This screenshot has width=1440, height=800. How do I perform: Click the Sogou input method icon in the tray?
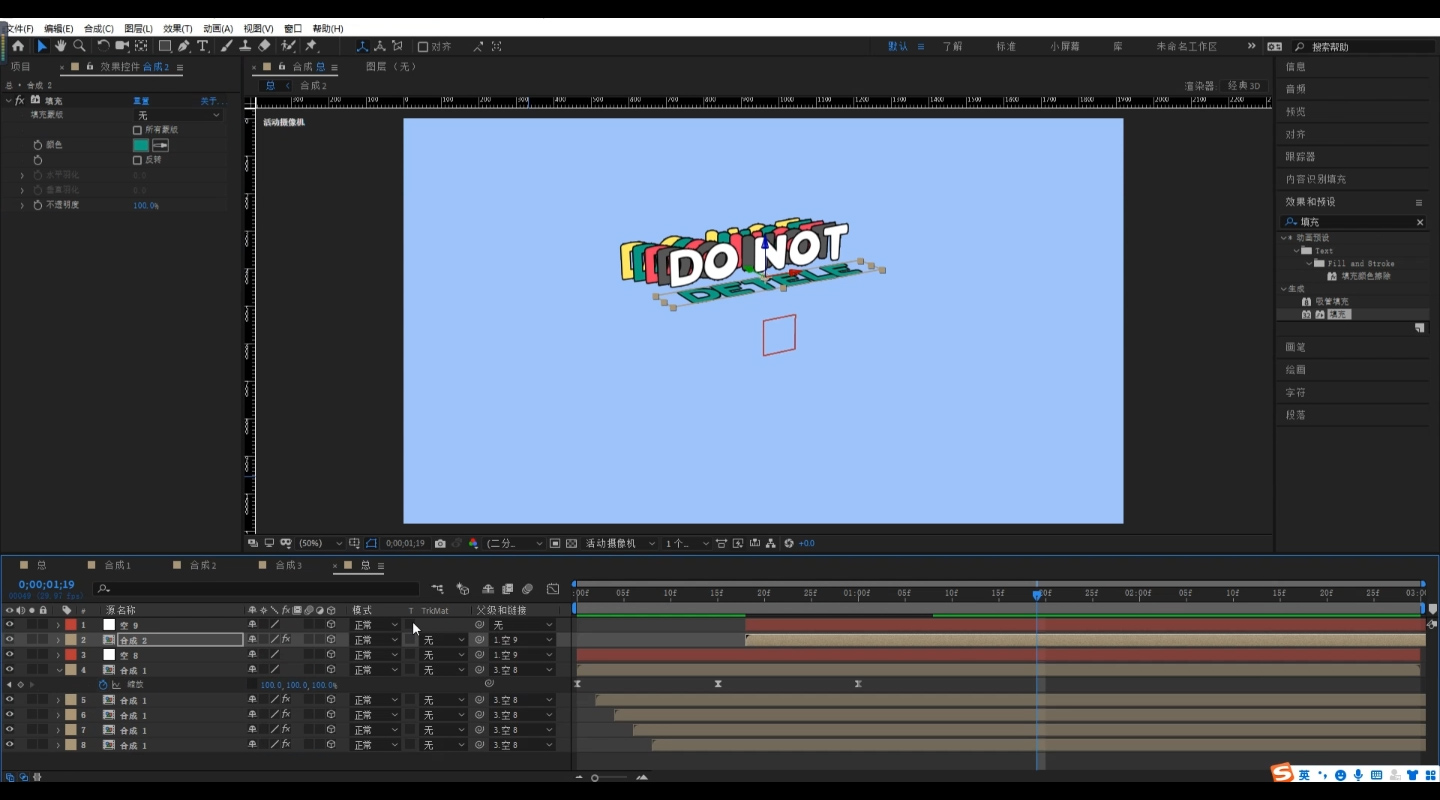tap(1282, 774)
